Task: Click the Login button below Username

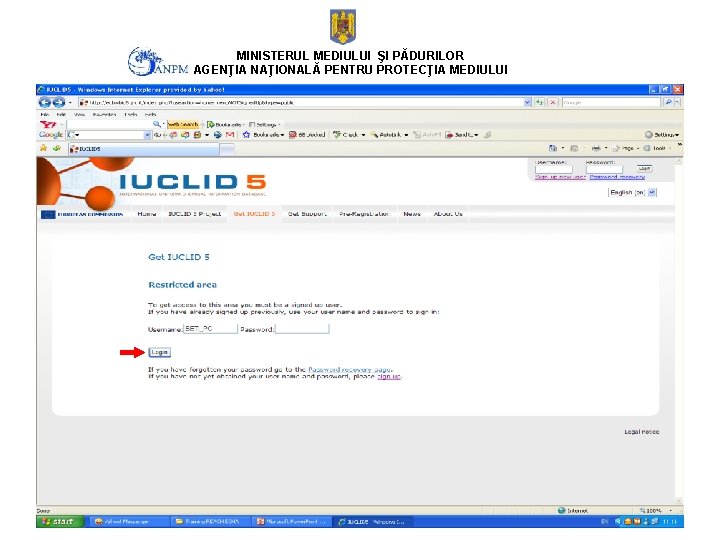Action: pyautogui.click(x=159, y=352)
